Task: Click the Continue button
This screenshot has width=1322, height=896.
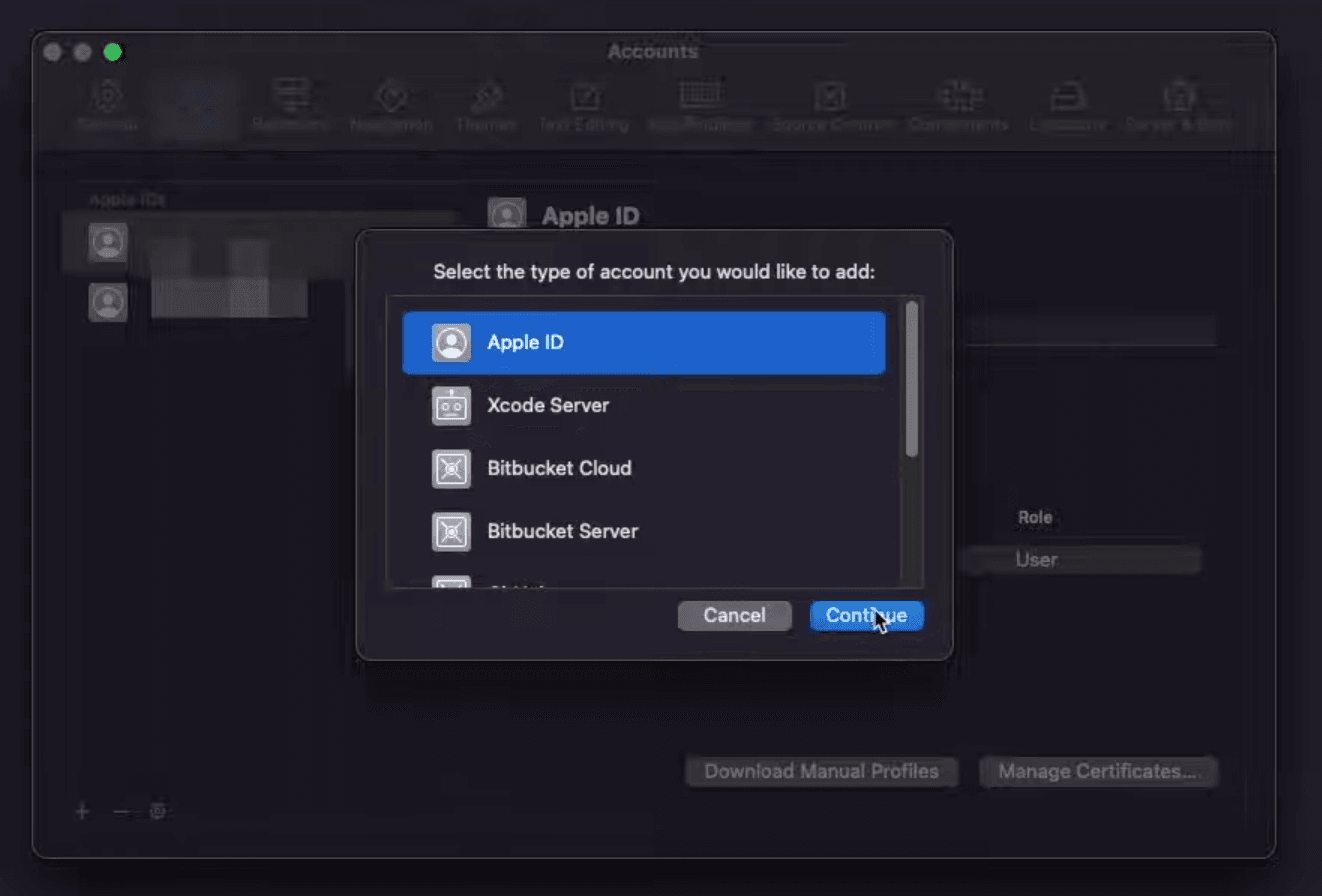Action: pos(866,616)
